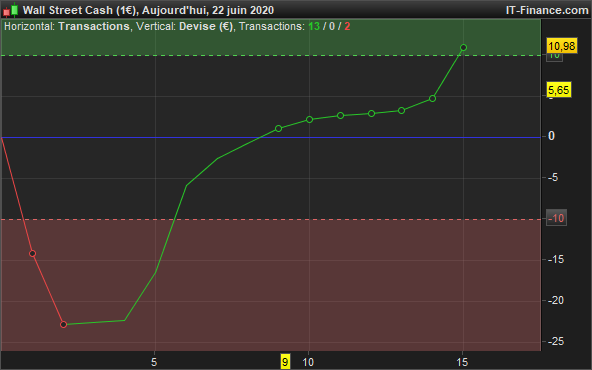Click the -25 axis value label

coord(555,341)
